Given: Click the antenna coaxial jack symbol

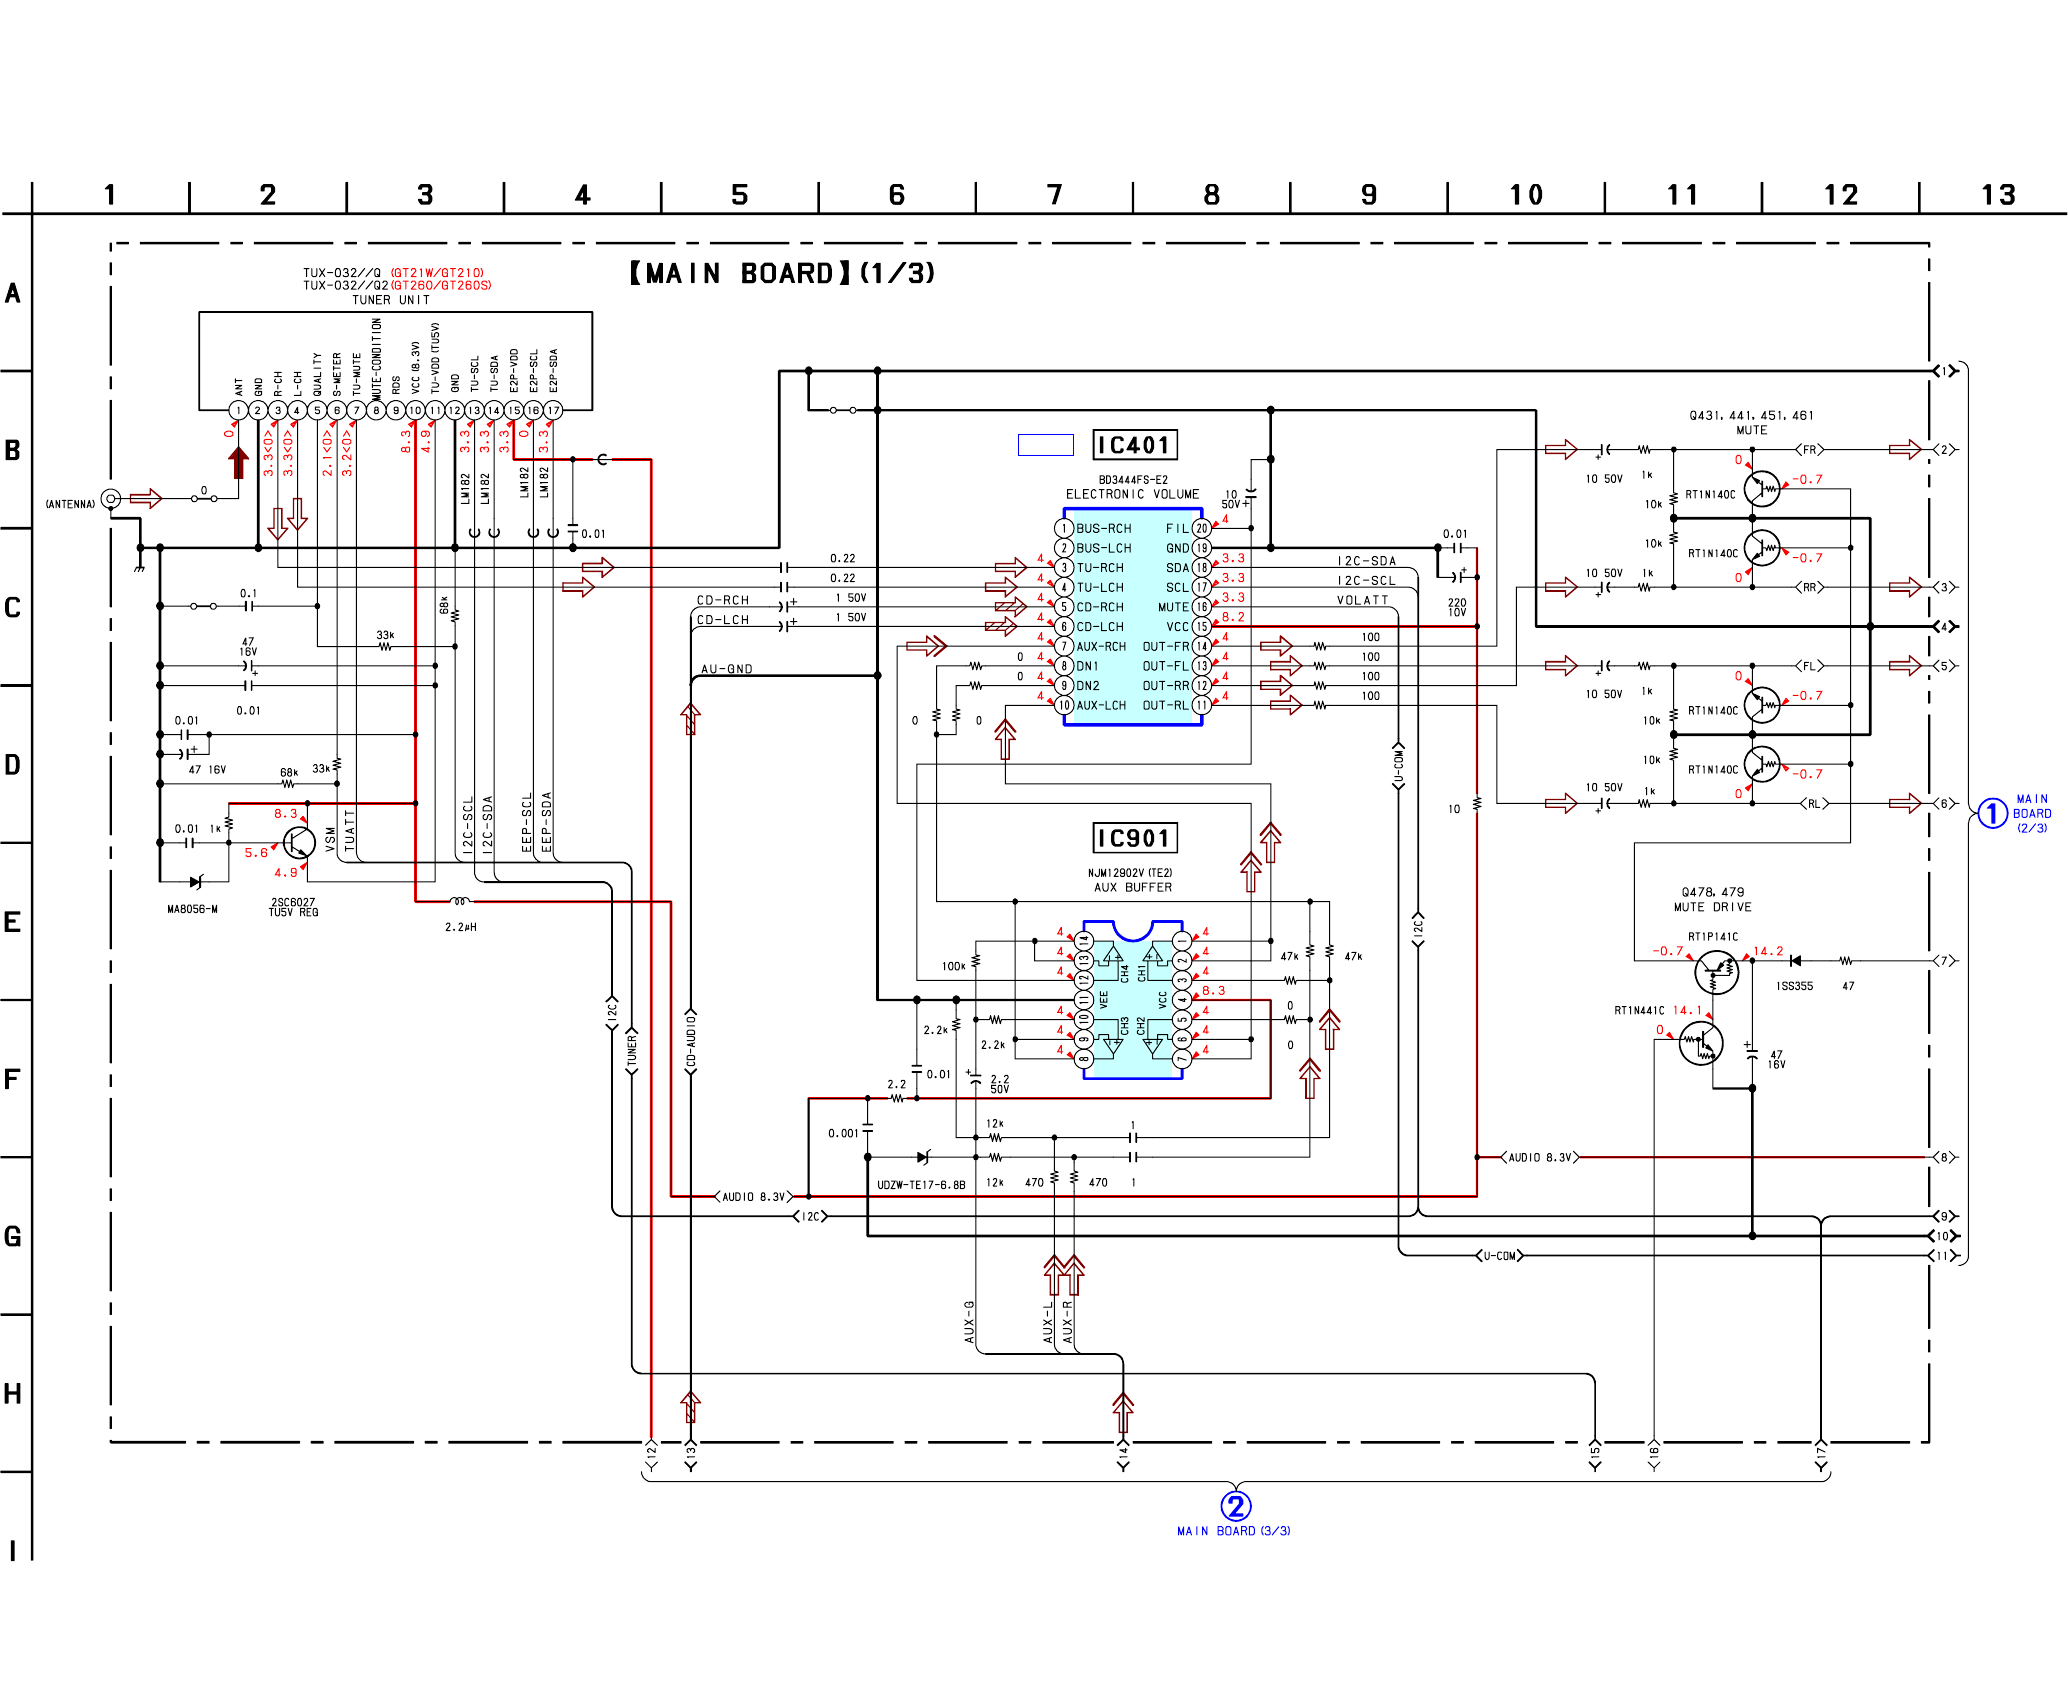Looking at the screenshot, I should point(112,498).
